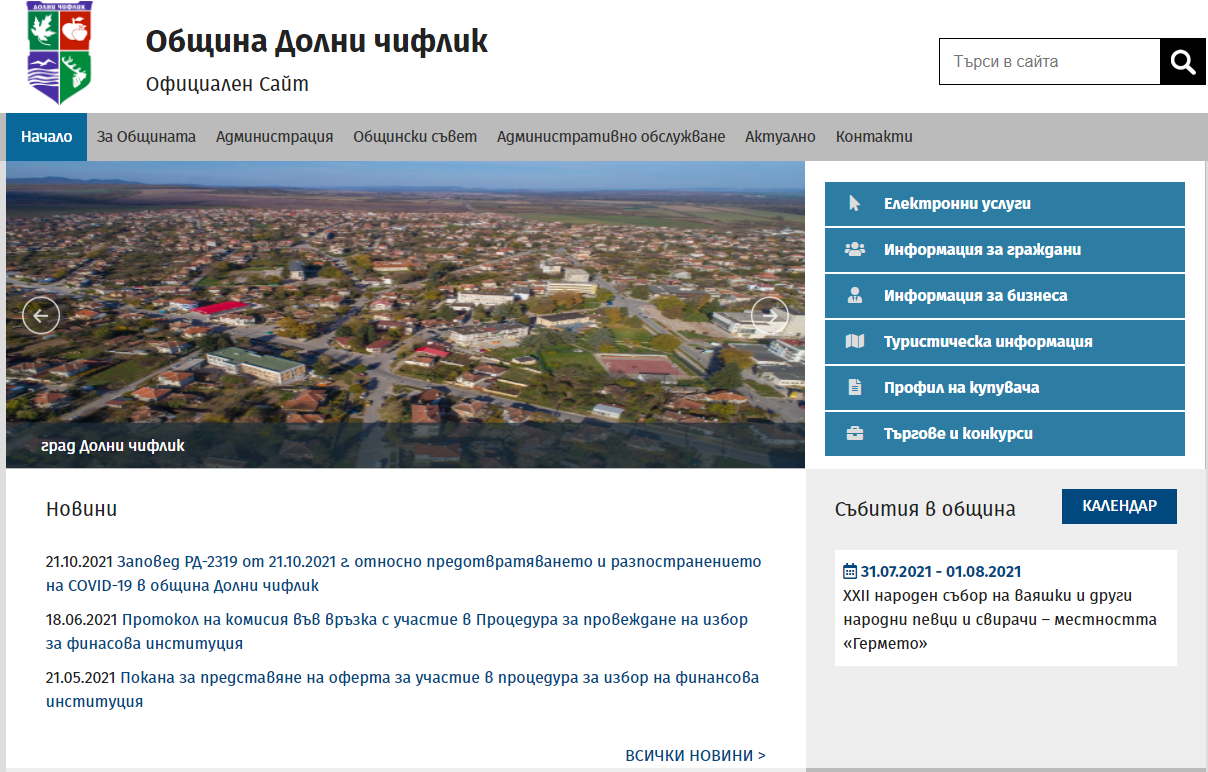Select the Администрация menu item

pos(273,136)
